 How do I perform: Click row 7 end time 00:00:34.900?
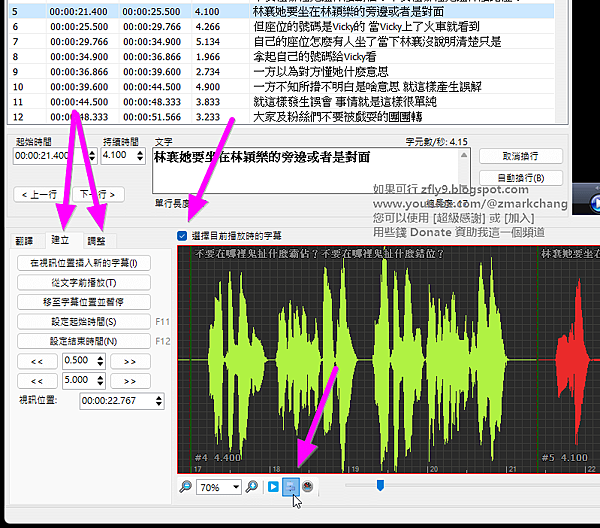tap(152, 42)
